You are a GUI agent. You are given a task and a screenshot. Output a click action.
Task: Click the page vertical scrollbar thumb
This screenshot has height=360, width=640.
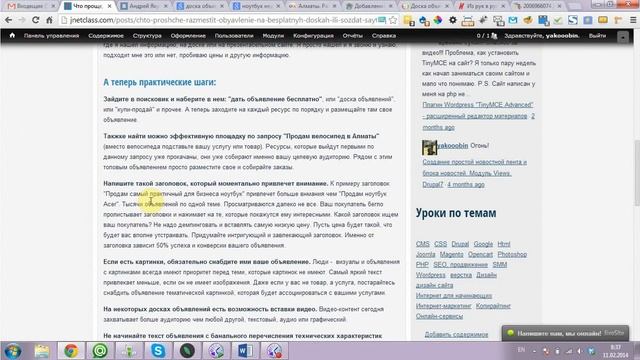tap(637, 173)
